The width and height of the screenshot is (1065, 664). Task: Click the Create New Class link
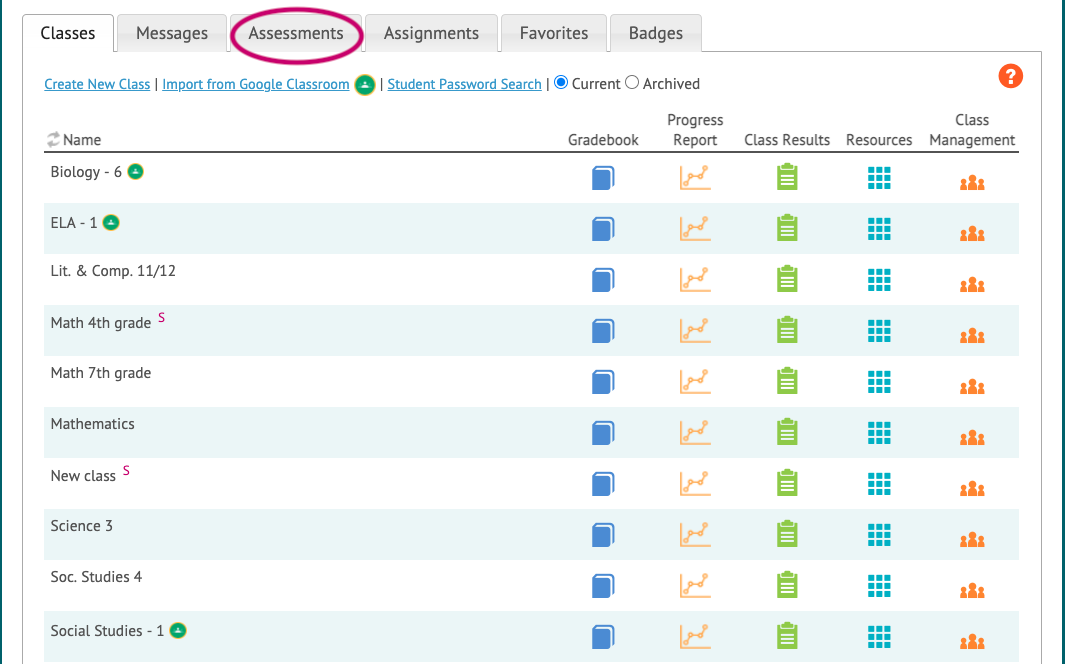97,84
